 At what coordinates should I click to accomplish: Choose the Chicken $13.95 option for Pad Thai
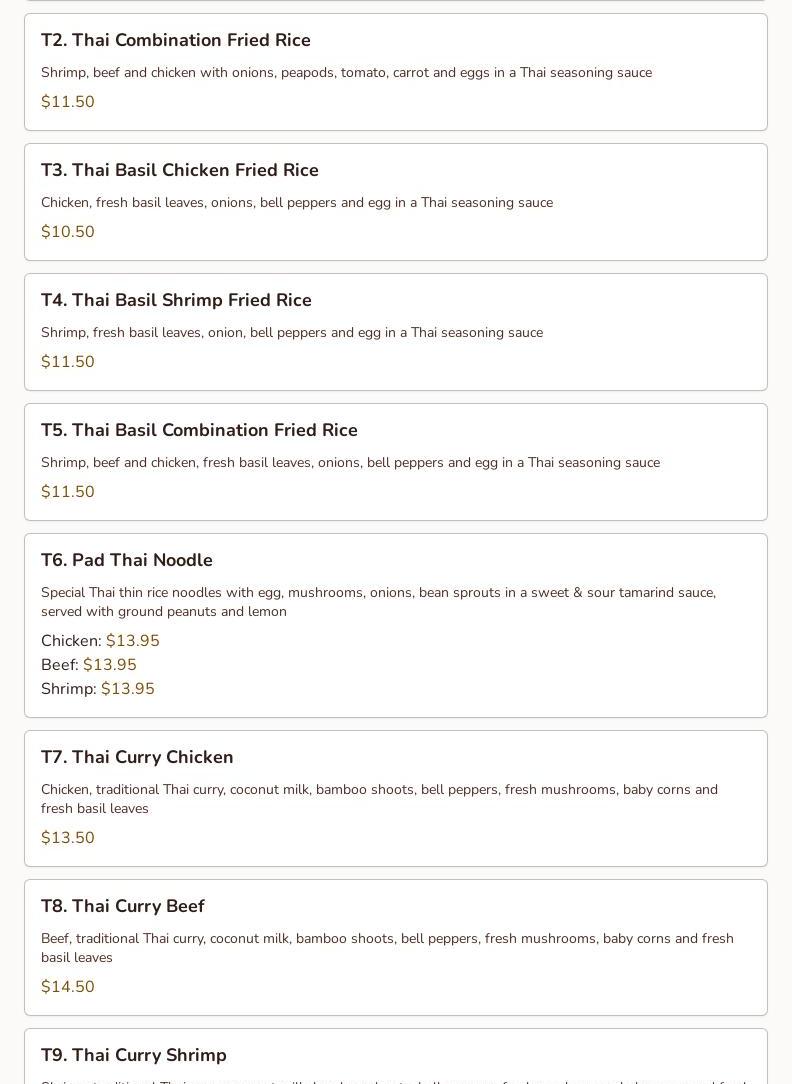pyautogui.click(x=100, y=641)
